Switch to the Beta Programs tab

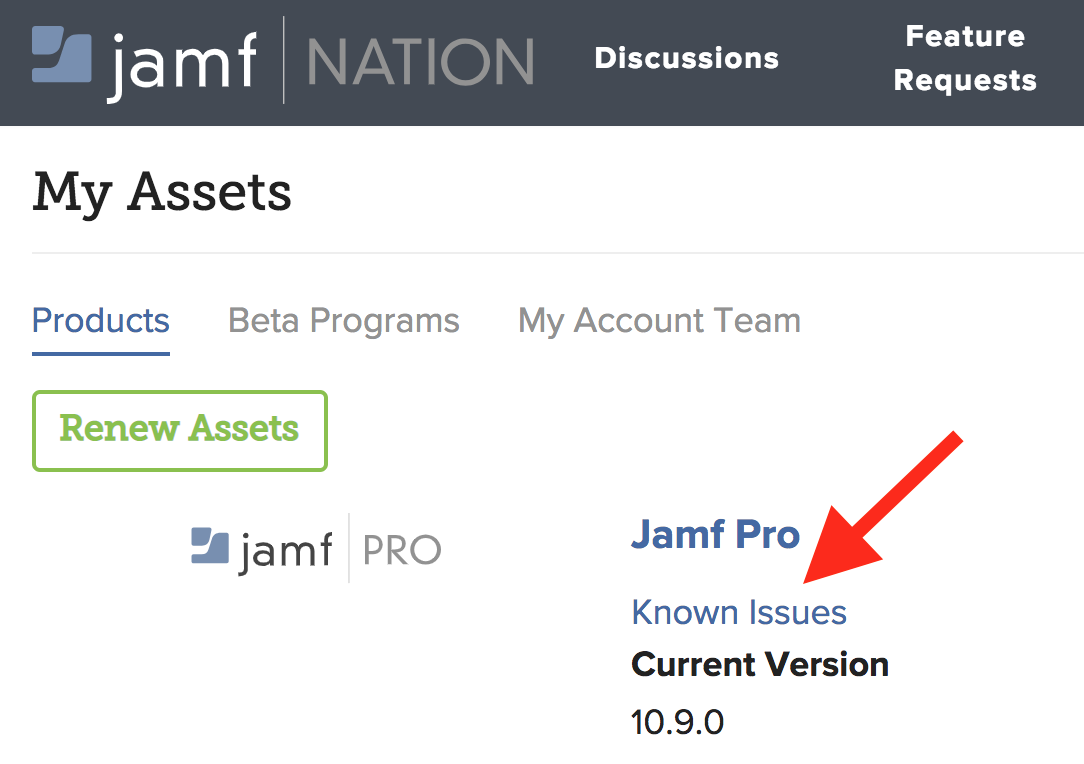(x=344, y=320)
